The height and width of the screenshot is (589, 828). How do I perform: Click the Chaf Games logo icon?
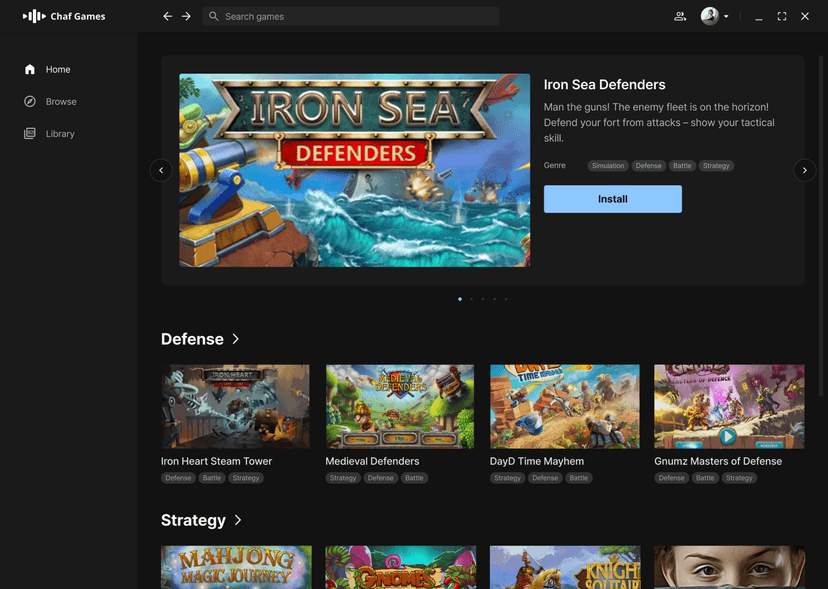pyautogui.click(x=34, y=16)
